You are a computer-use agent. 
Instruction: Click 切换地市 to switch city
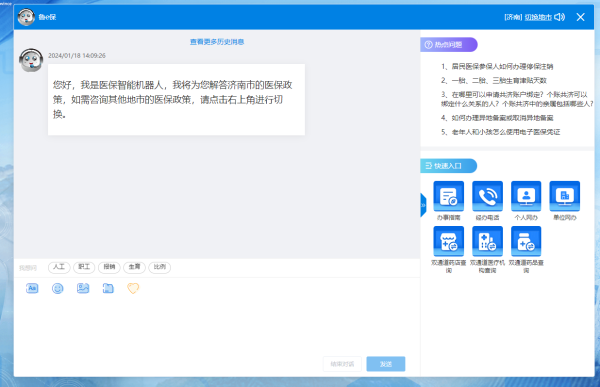tap(538, 17)
